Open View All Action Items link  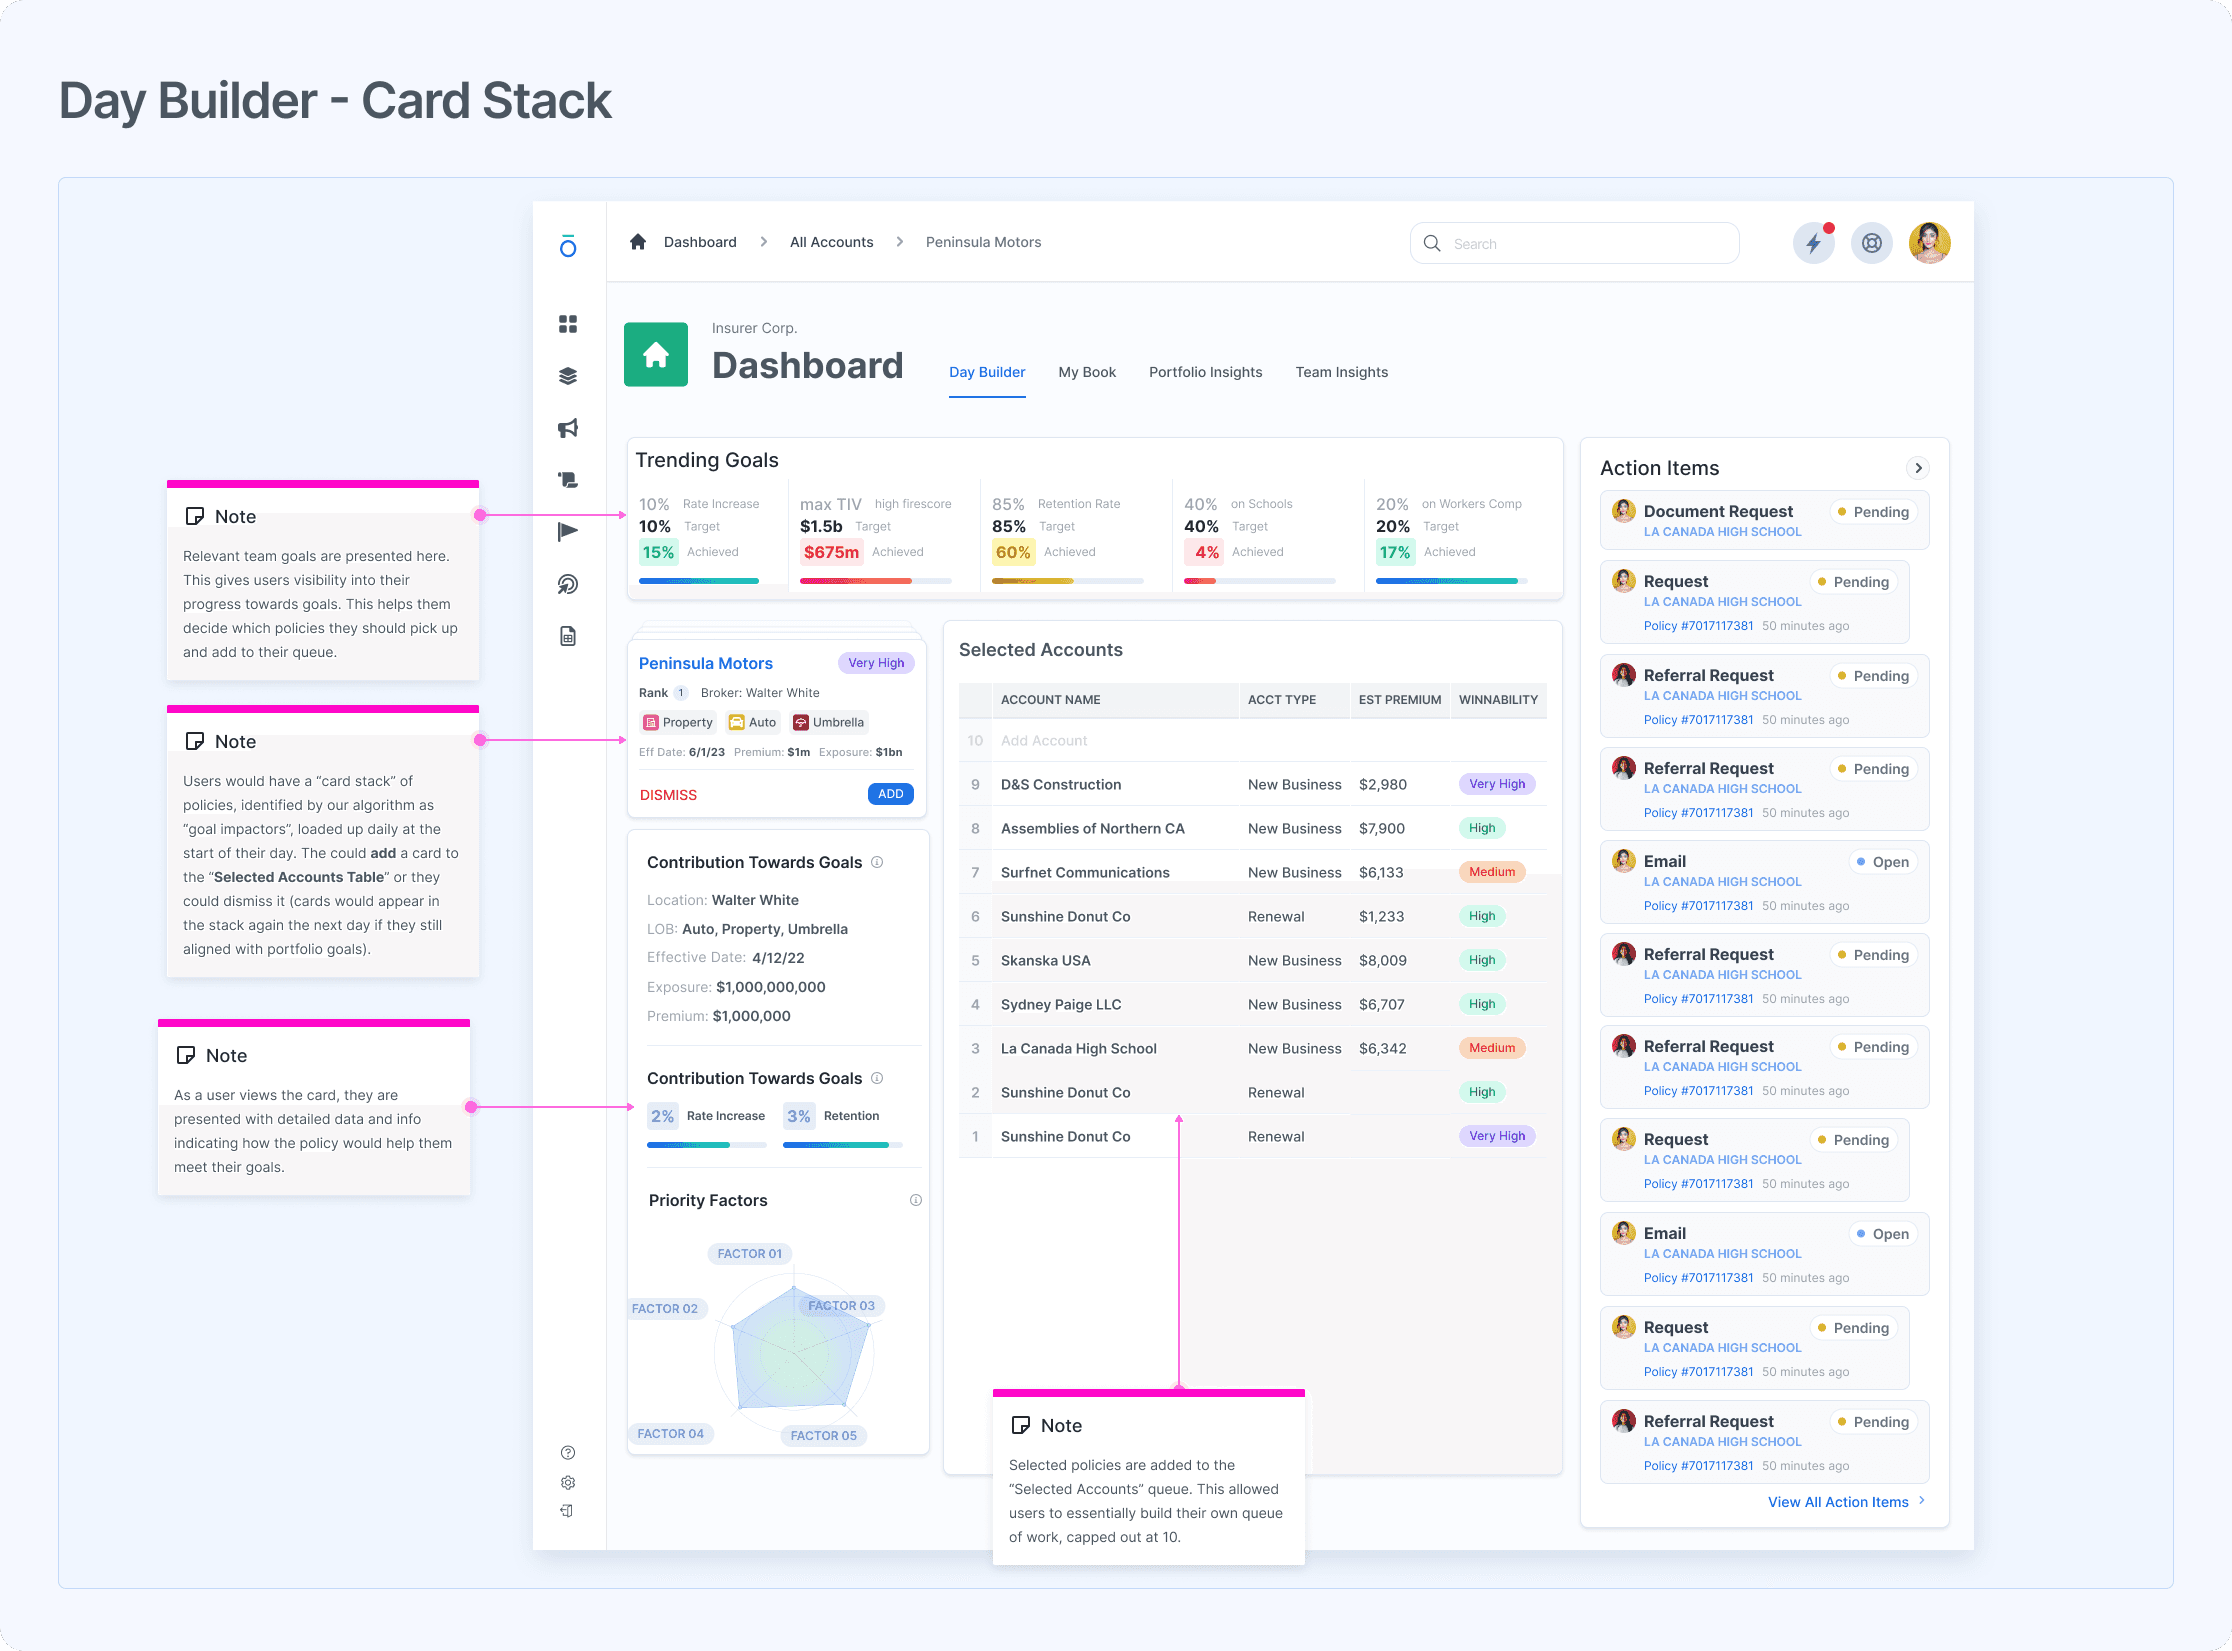click(x=1838, y=1502)
